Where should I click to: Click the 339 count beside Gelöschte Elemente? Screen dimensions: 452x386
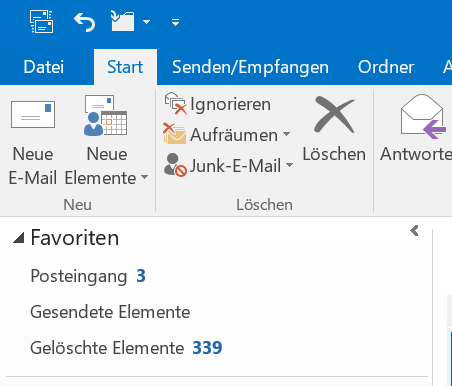pos(207,348)
